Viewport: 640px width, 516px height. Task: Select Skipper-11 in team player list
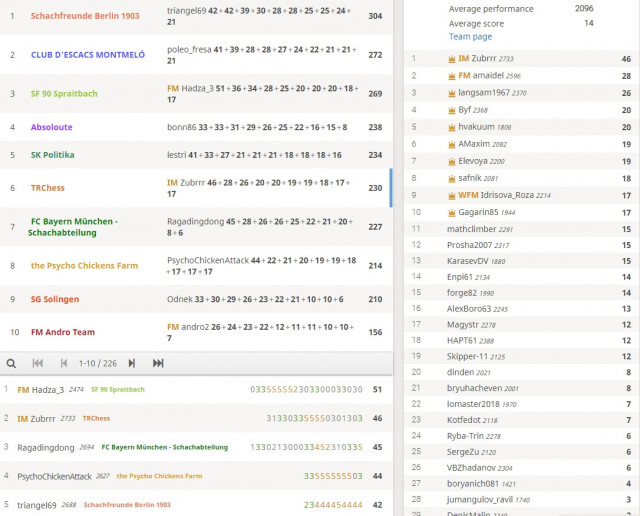(x=467, y=356)
